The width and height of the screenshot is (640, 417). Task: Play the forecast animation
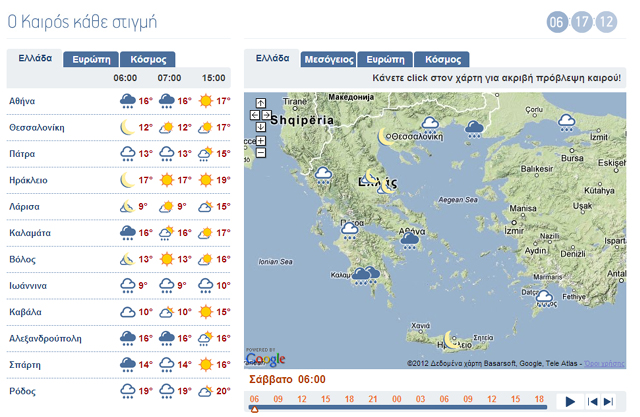point(570,401)
